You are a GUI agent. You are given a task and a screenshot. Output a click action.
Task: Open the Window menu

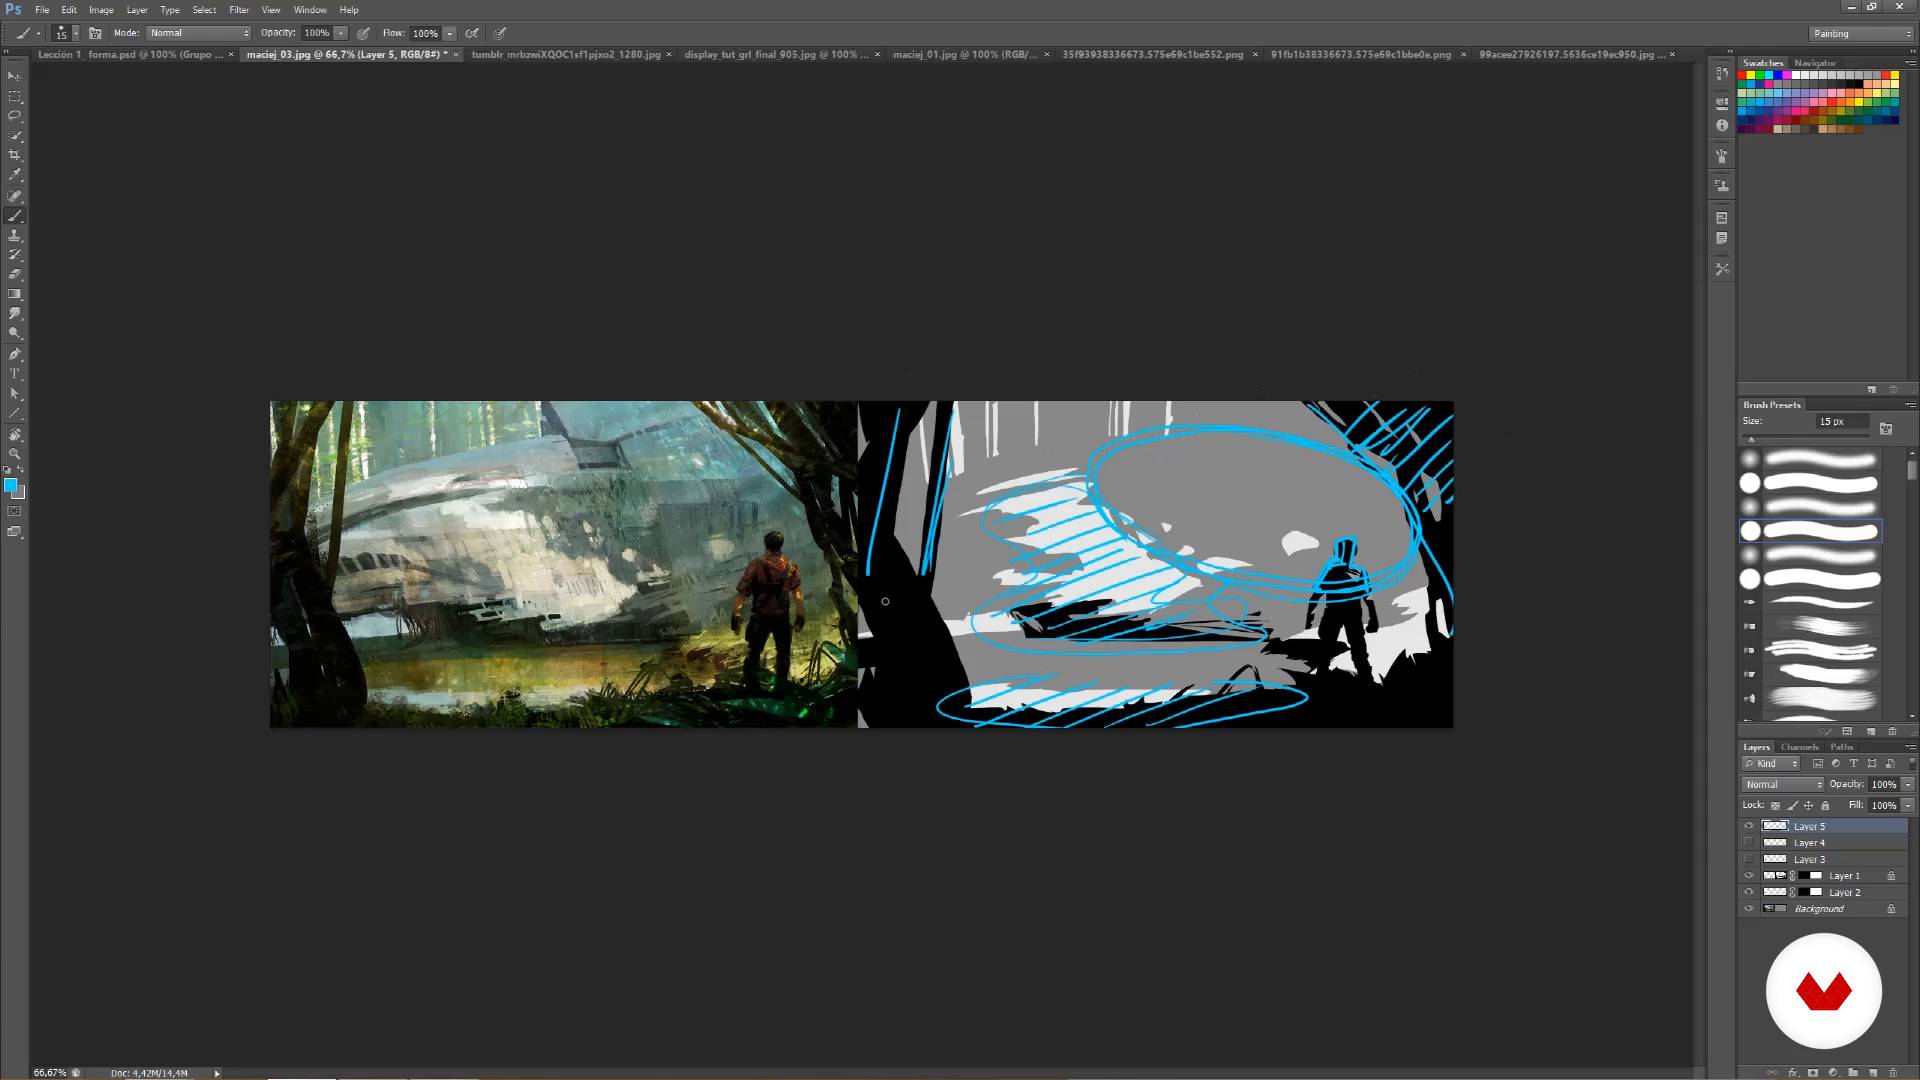[x=310, y=10]
